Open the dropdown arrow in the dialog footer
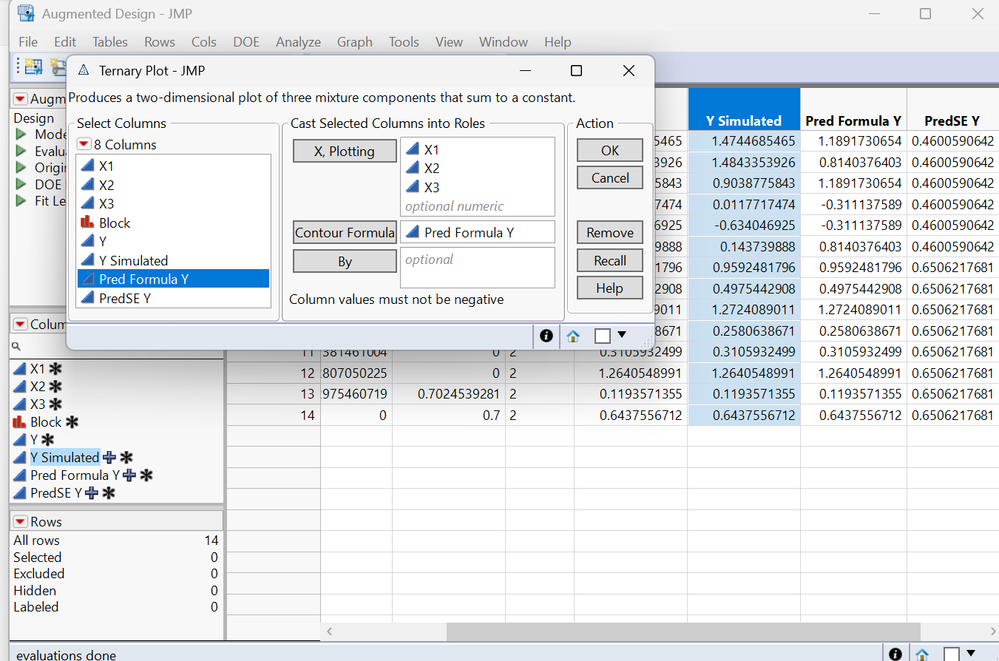This screenshot has height=661, width=999. pyautogui.click(x=622, y=335)
